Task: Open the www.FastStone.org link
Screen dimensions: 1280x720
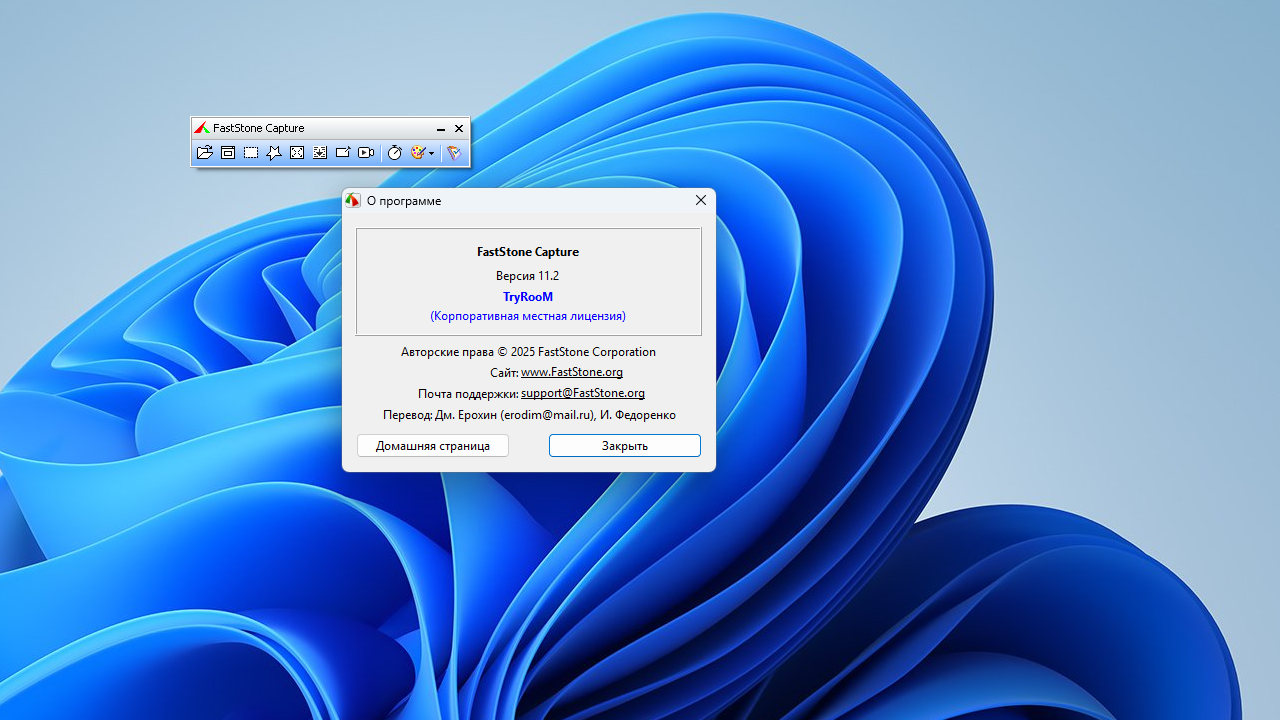Action: (x=572, y=372)
